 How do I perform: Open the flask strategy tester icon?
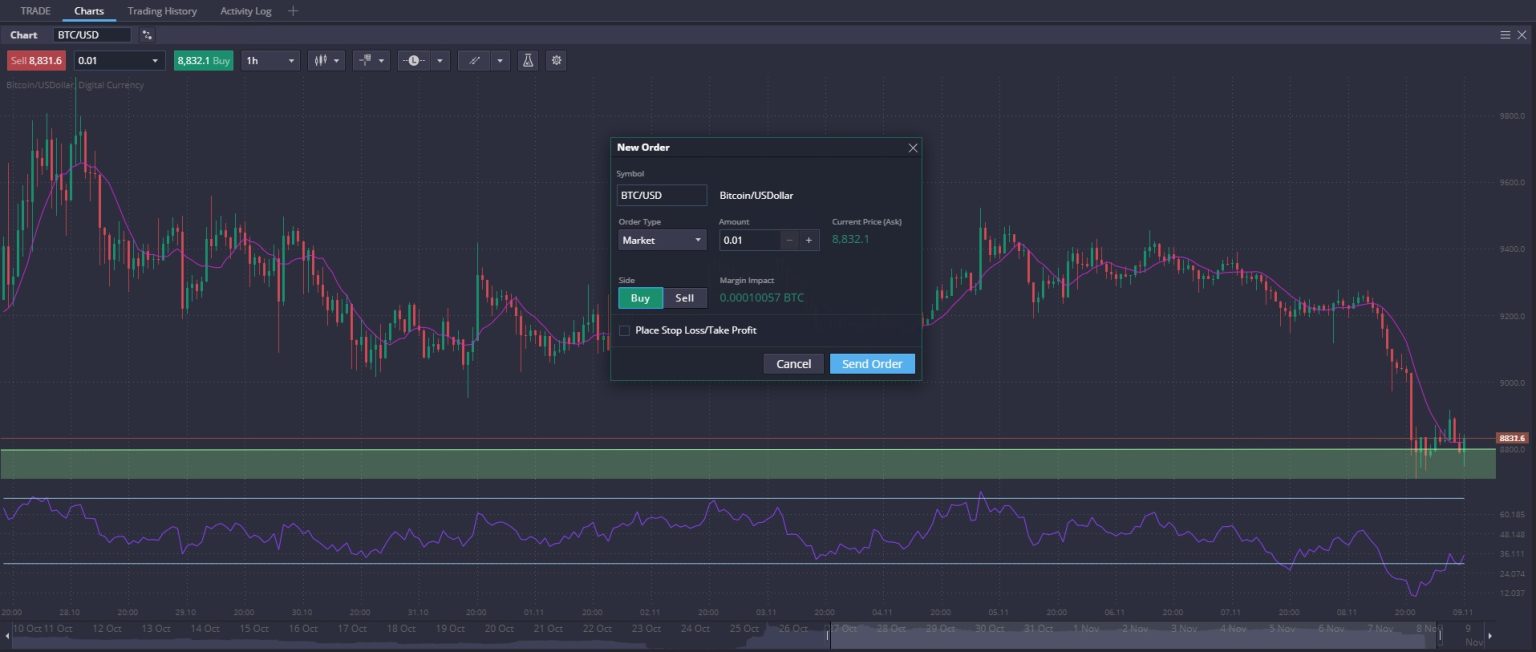click(x=528, y=60)
